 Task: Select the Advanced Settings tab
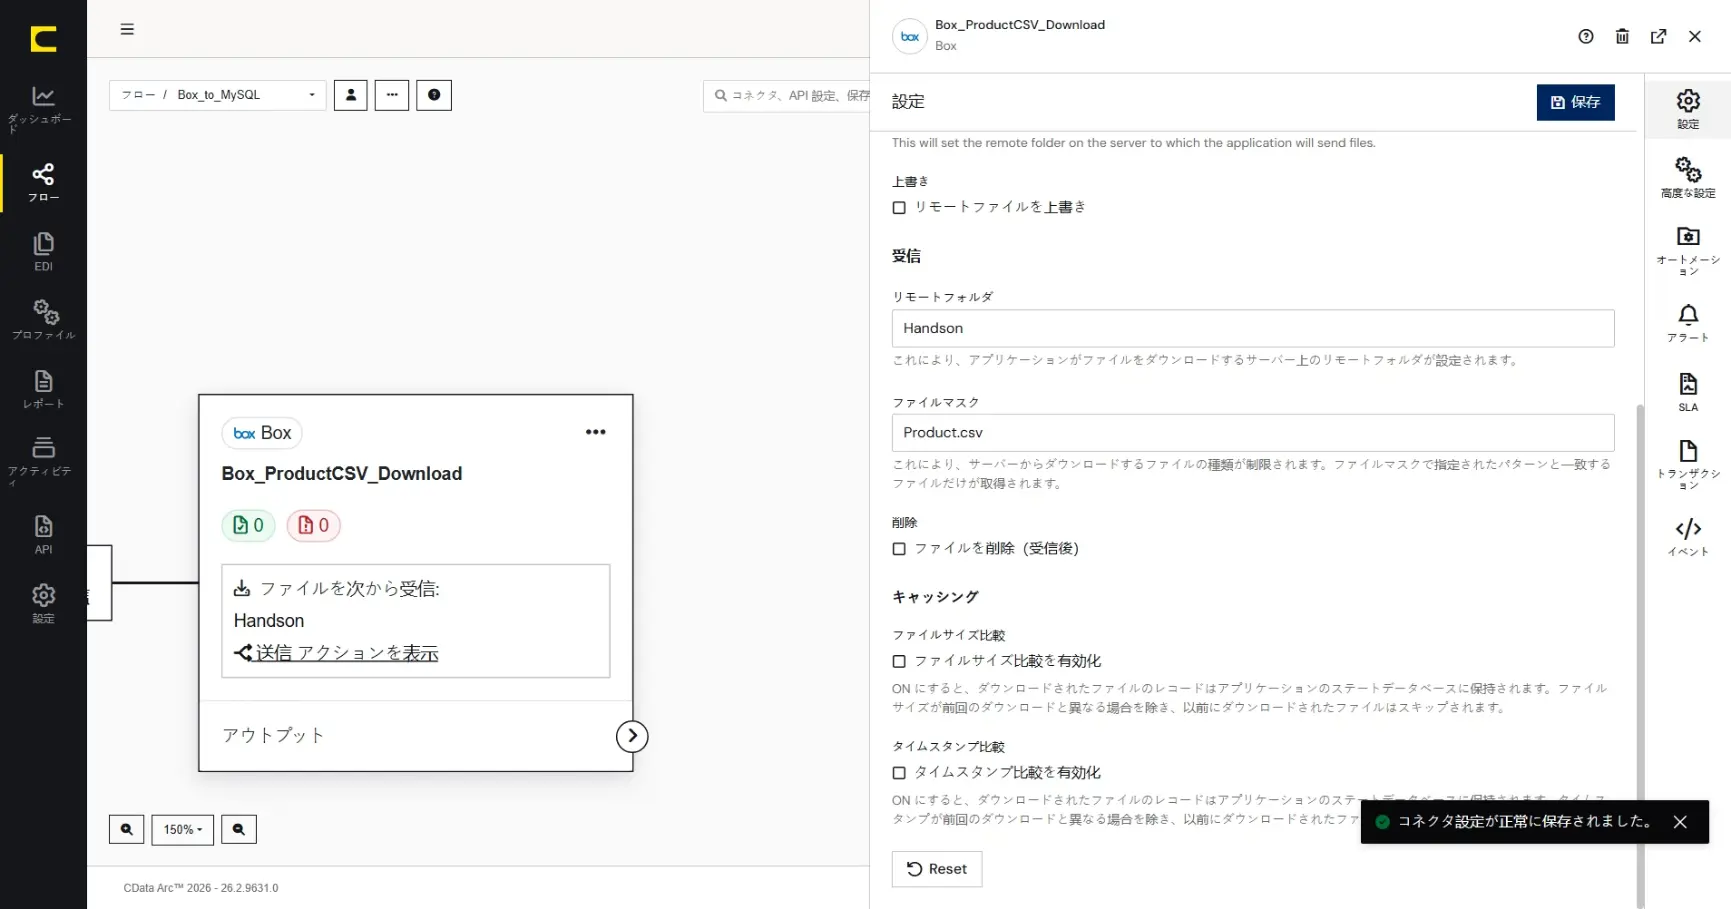pos(1688,177)
